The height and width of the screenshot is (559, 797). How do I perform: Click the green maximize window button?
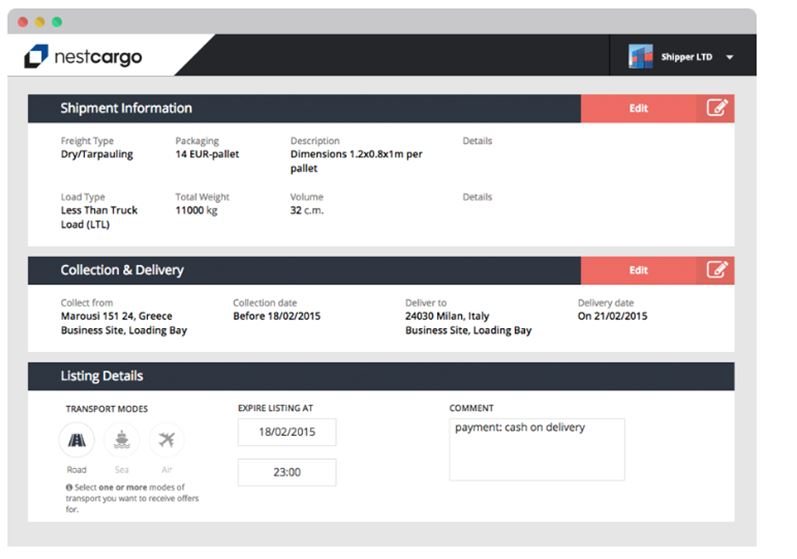coord(57,21)
